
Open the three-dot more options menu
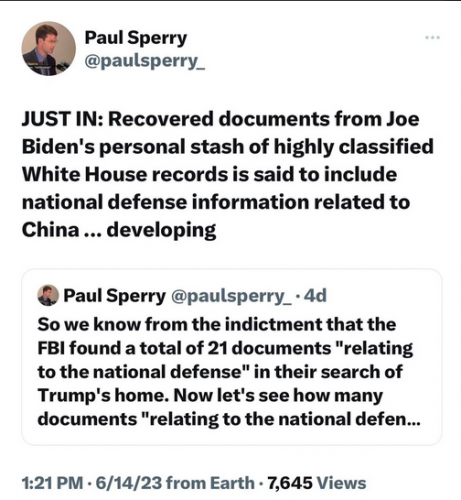point(433,37)
